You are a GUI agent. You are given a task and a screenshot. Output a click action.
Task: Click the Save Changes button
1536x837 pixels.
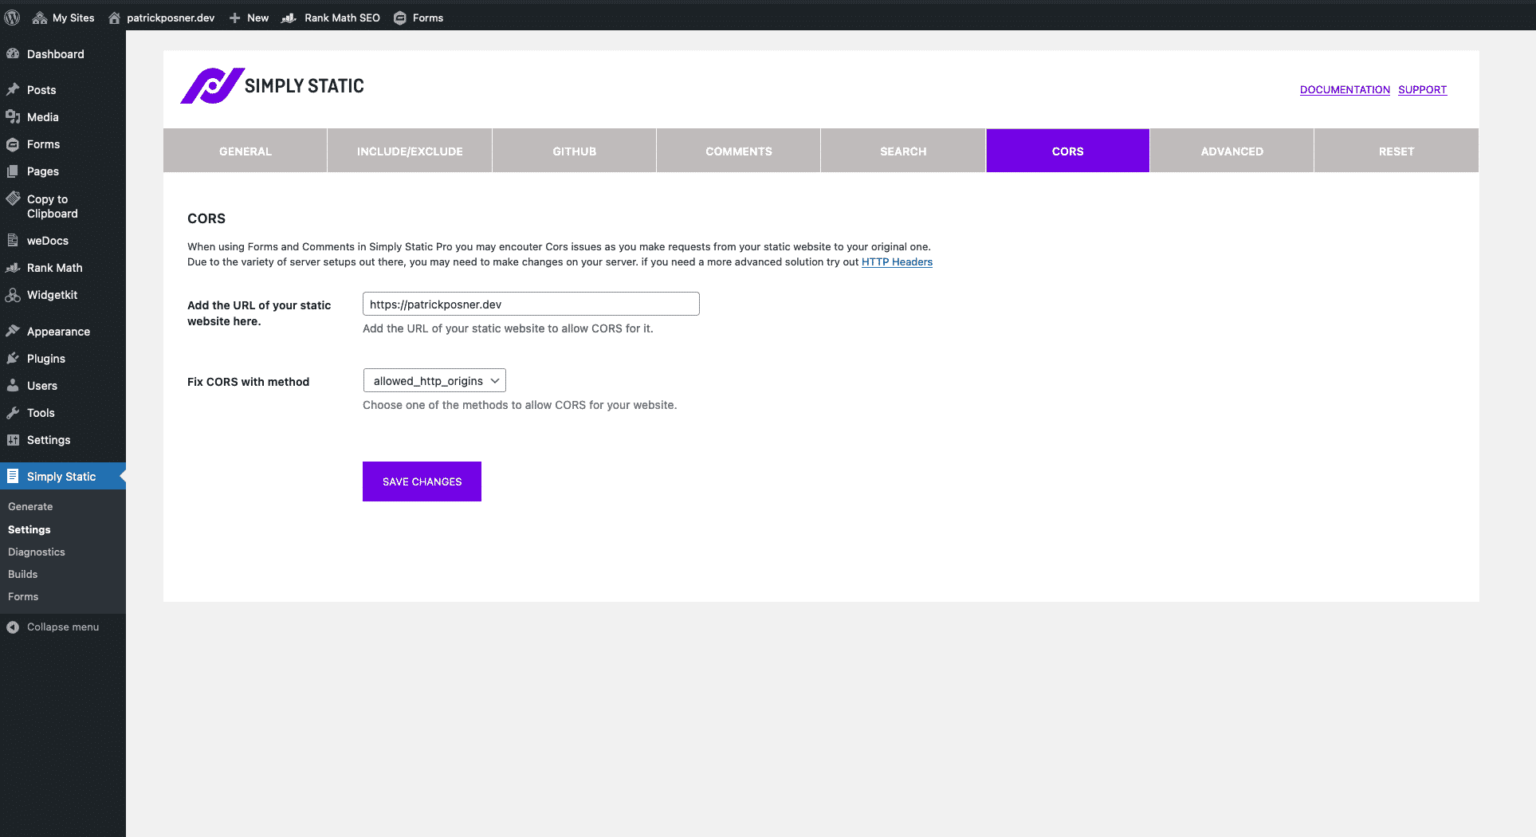point(421,481)
